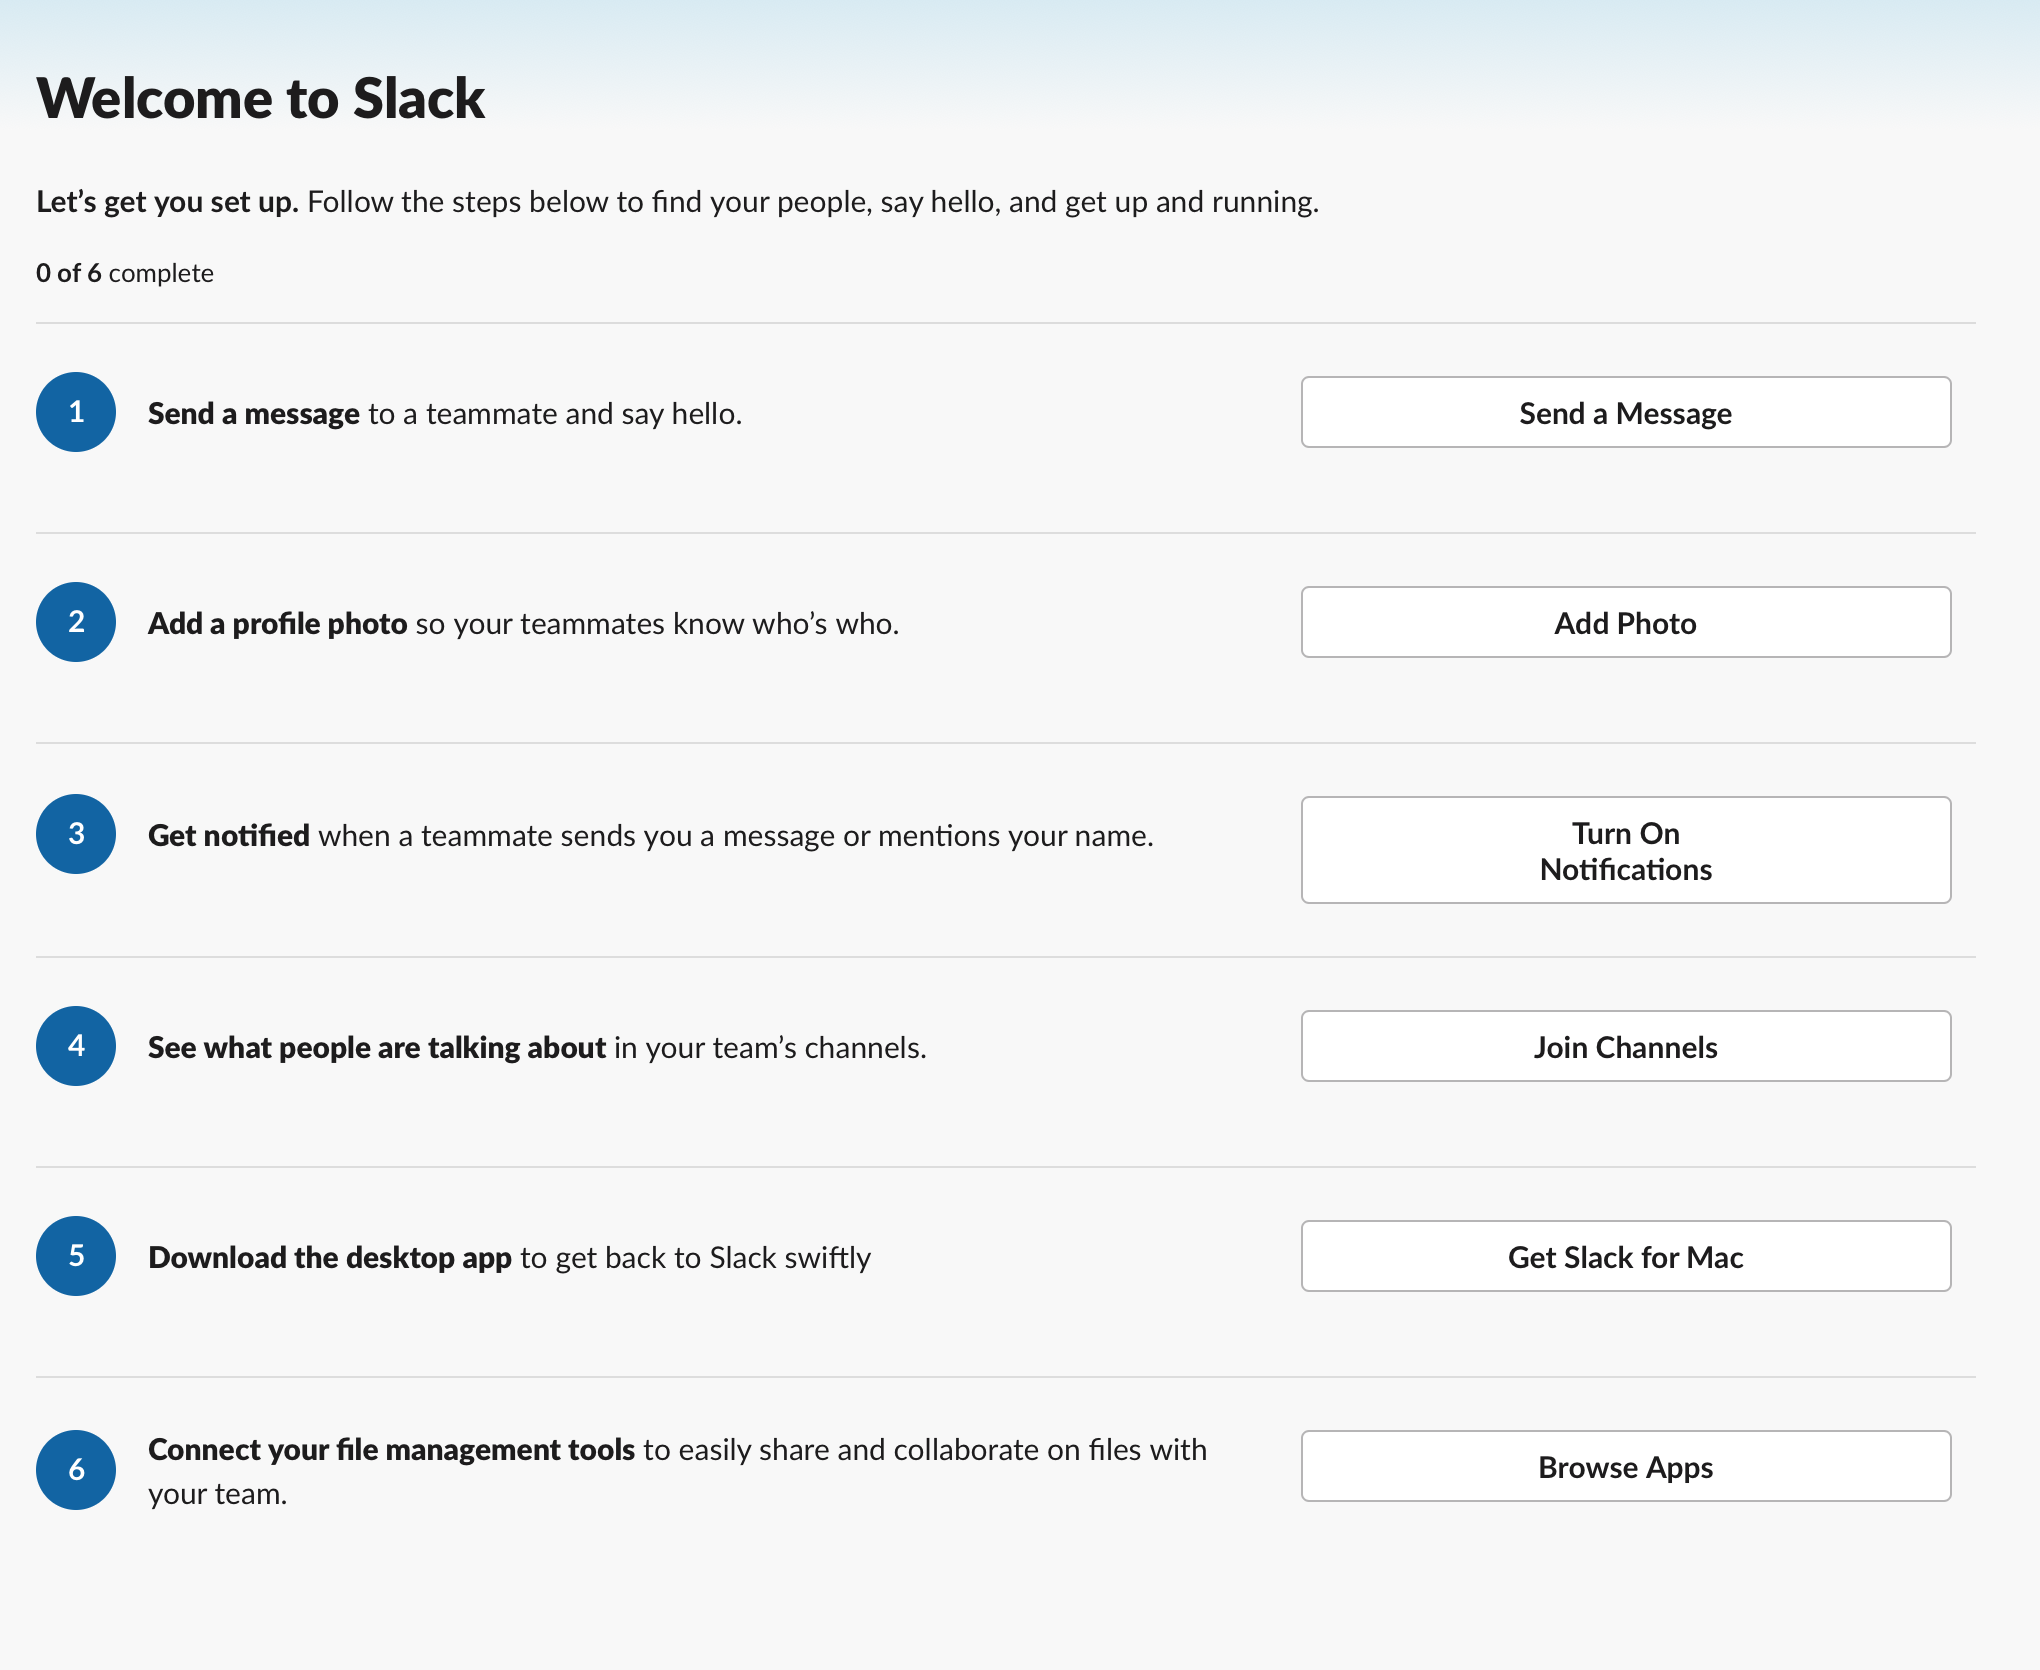Screen dimensions: 2040x1670
Task: Click the blue step 6 circle
Action: coord(76,1469)
